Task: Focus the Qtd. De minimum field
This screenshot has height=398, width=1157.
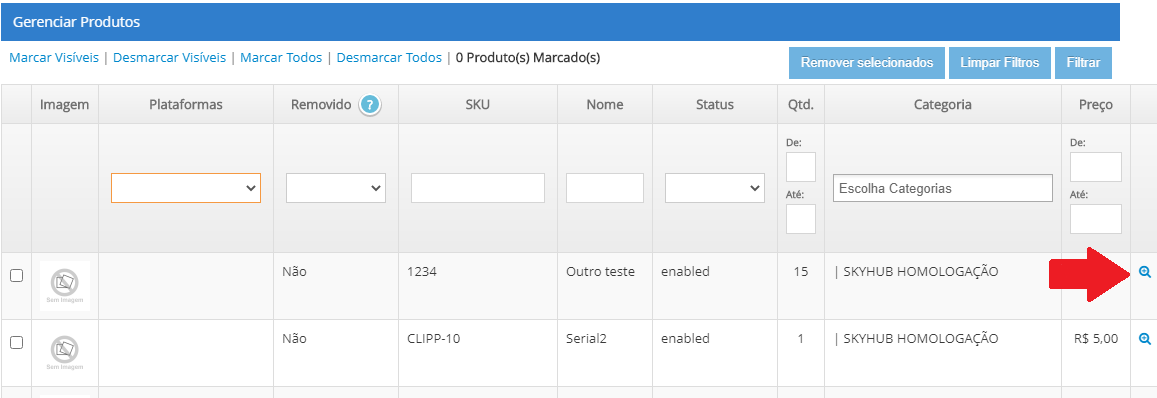Action: pyautogui.click(x=801, y=167)
